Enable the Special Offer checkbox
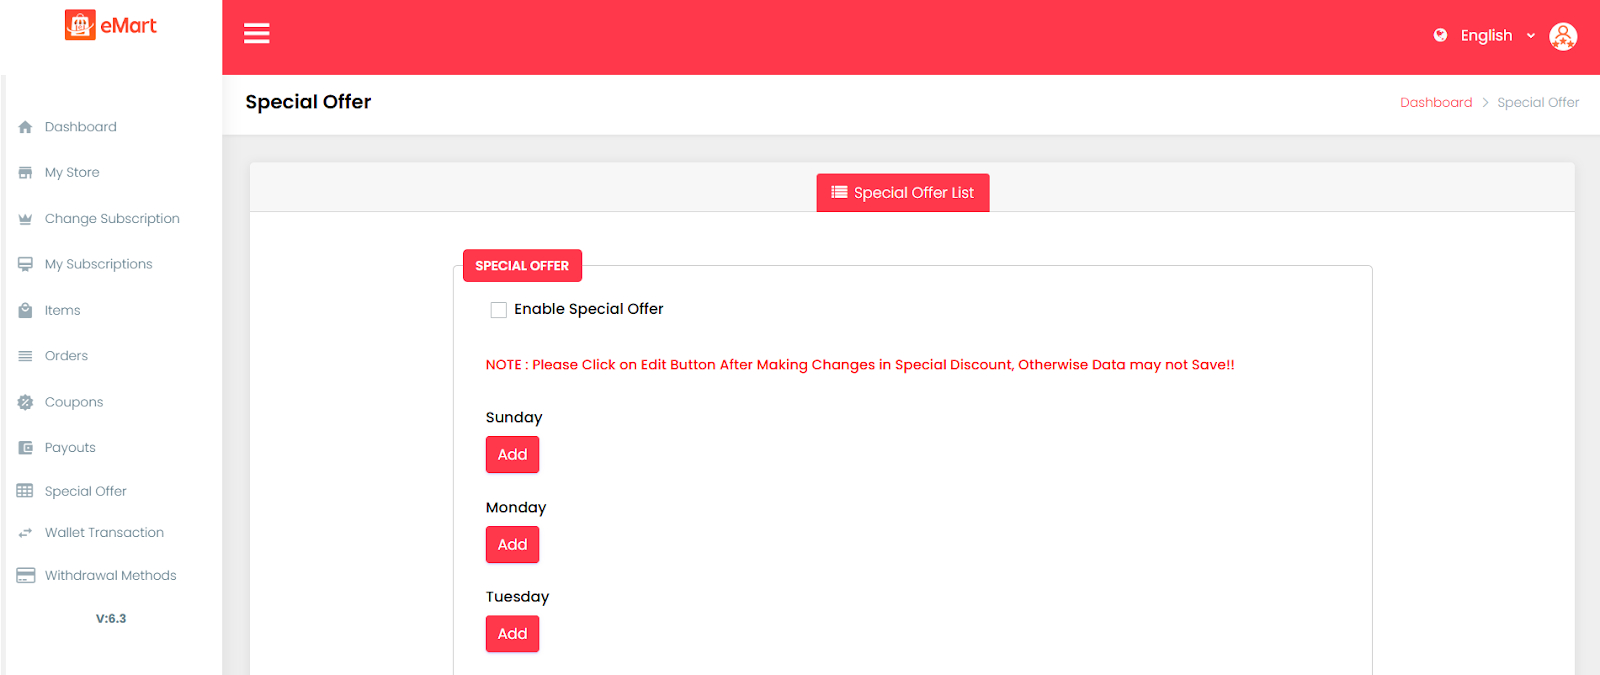The width and height of the screenshot is (1600, 675). pyautogui.click(x=498, y=310)
